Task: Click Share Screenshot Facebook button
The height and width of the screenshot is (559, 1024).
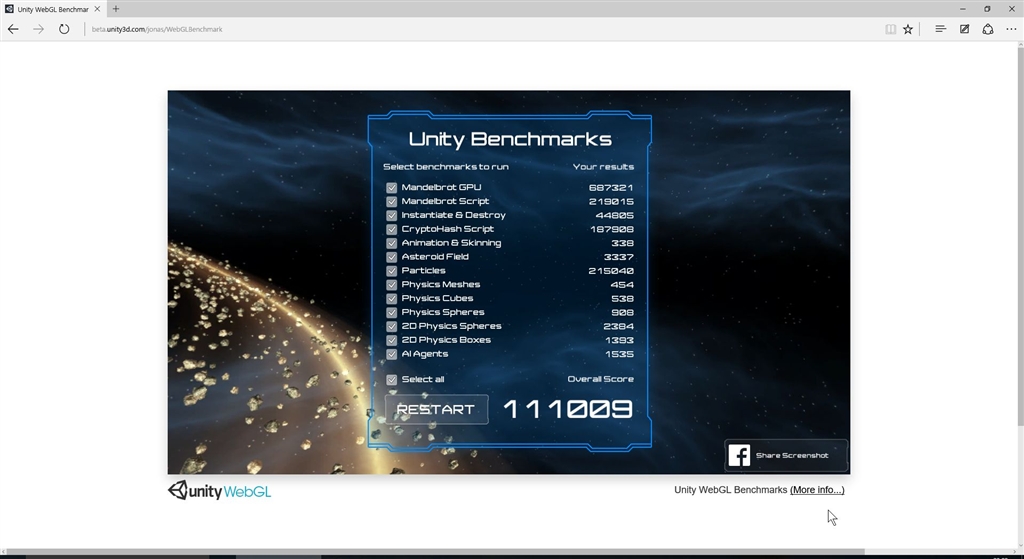Action: (x=786, y=455)
